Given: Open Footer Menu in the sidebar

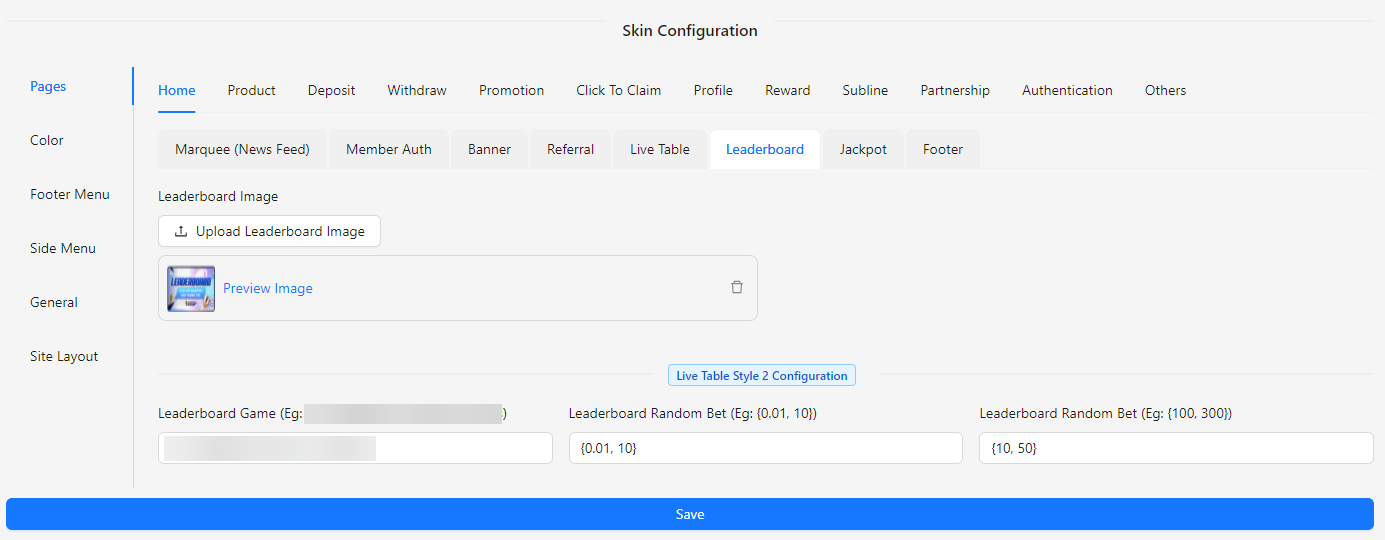Looking at the screenshot, I should [70, 194].
